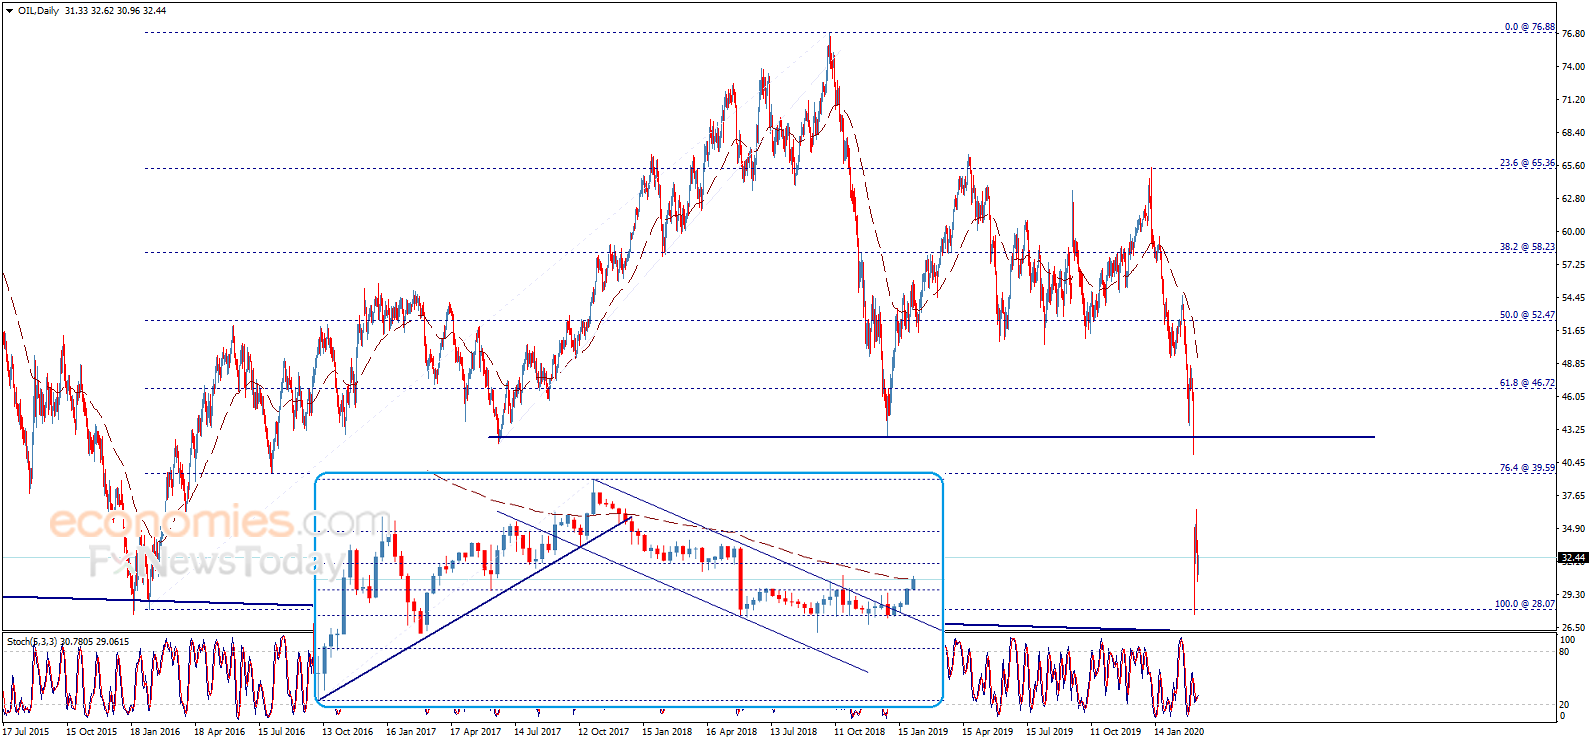Image resolution: width=1596 pixels, height=743 pixels.
Task: Click the 74.00 price axis value
Action: pyautogui.click(x=1573, y=67)
